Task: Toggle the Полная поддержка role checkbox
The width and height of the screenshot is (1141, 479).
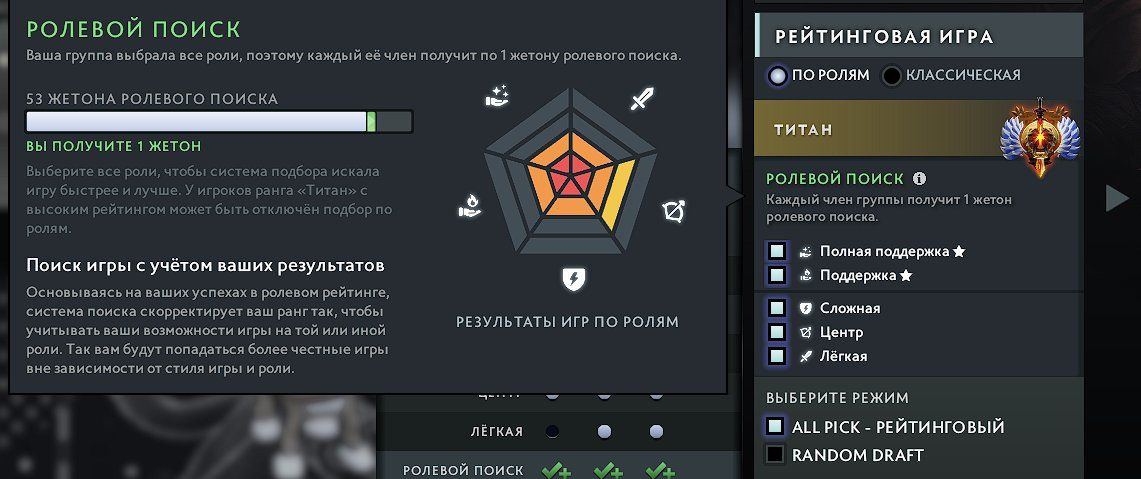Action: point(776,251)
